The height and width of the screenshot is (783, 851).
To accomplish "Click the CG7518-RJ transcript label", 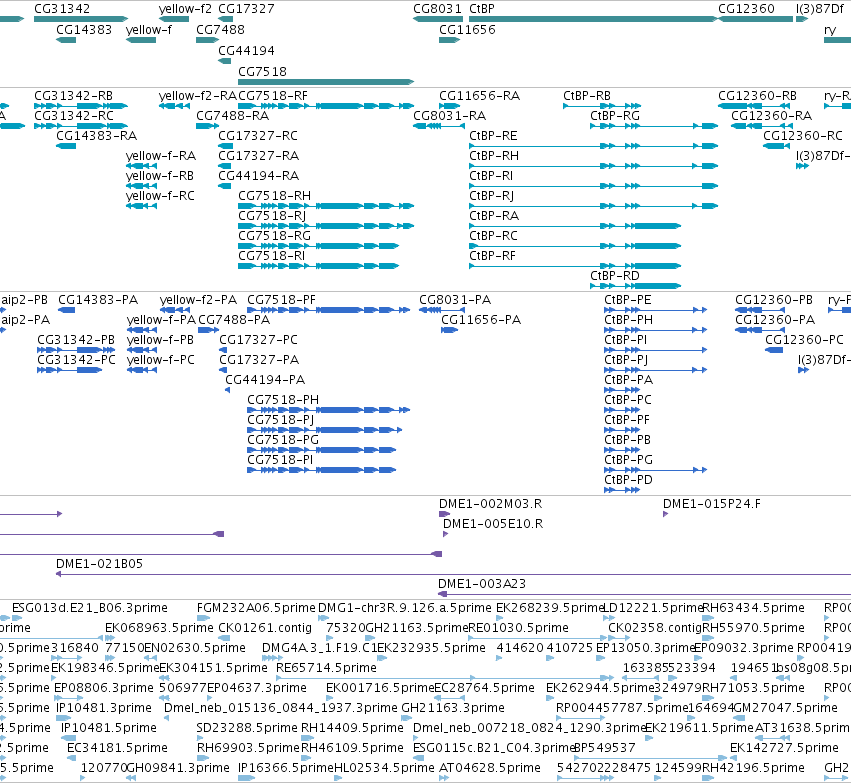I will point(272,216).
